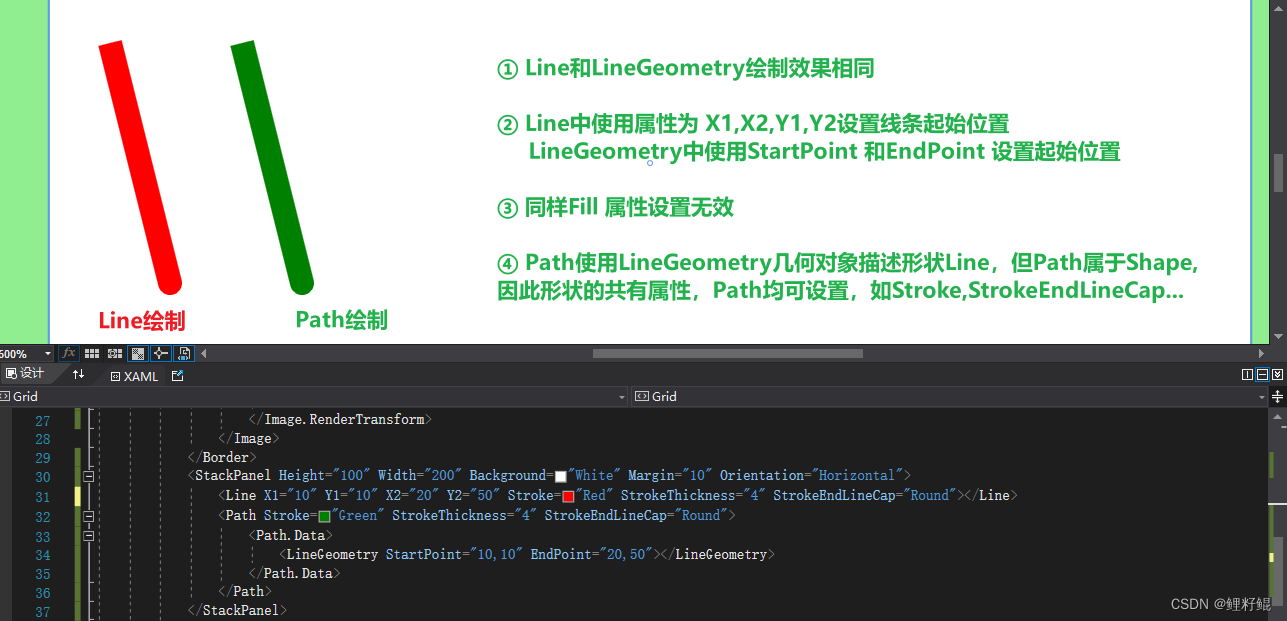Open the left Grid breadcrumb dropdown
1287x621 pixels.
pyautogui.click(x=622, y=396)
